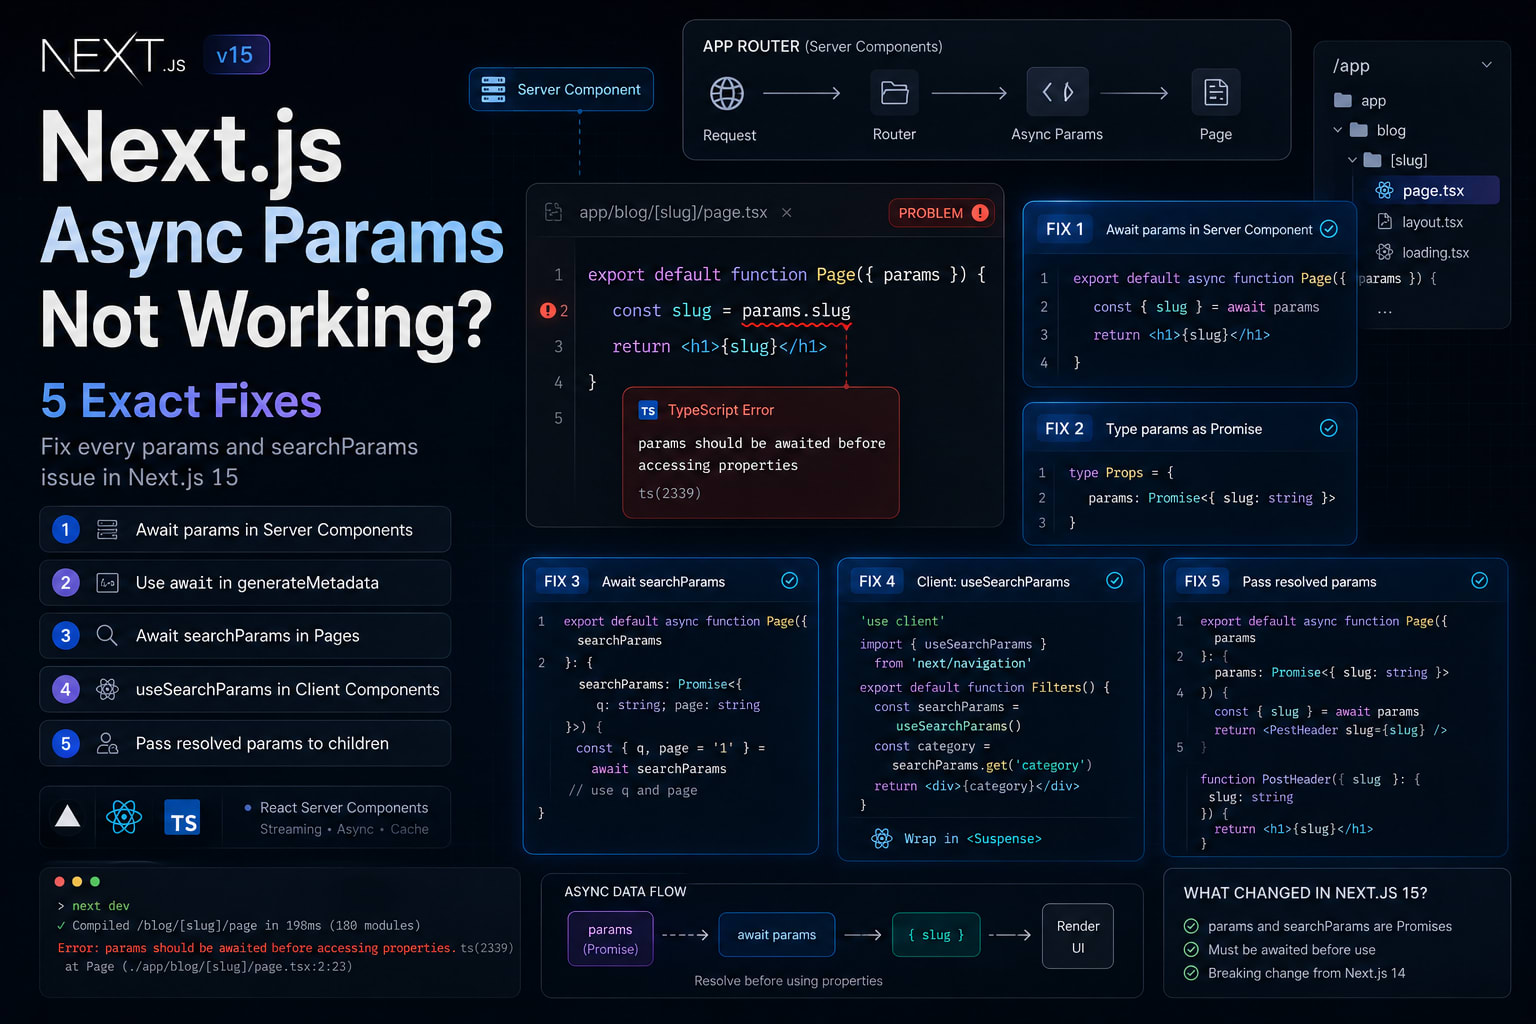The image size is (1536, 1024).
Task: Click the magnifier icon in fix item 3
Action: tap(107, 635)
